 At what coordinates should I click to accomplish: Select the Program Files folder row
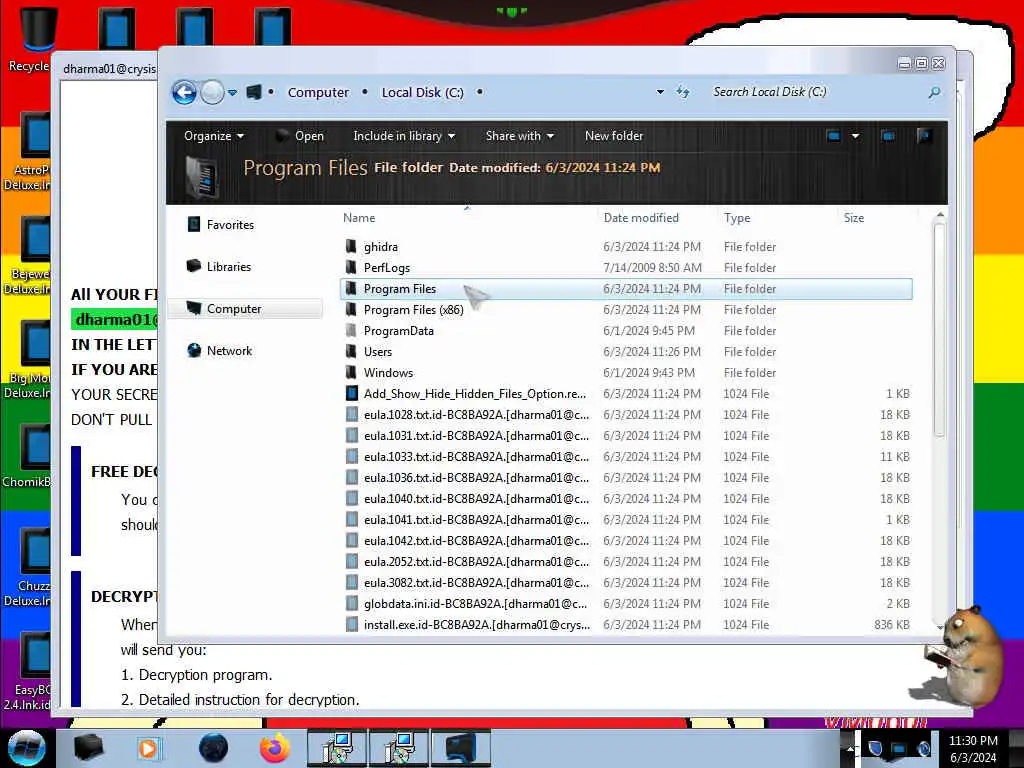point(626,289)
